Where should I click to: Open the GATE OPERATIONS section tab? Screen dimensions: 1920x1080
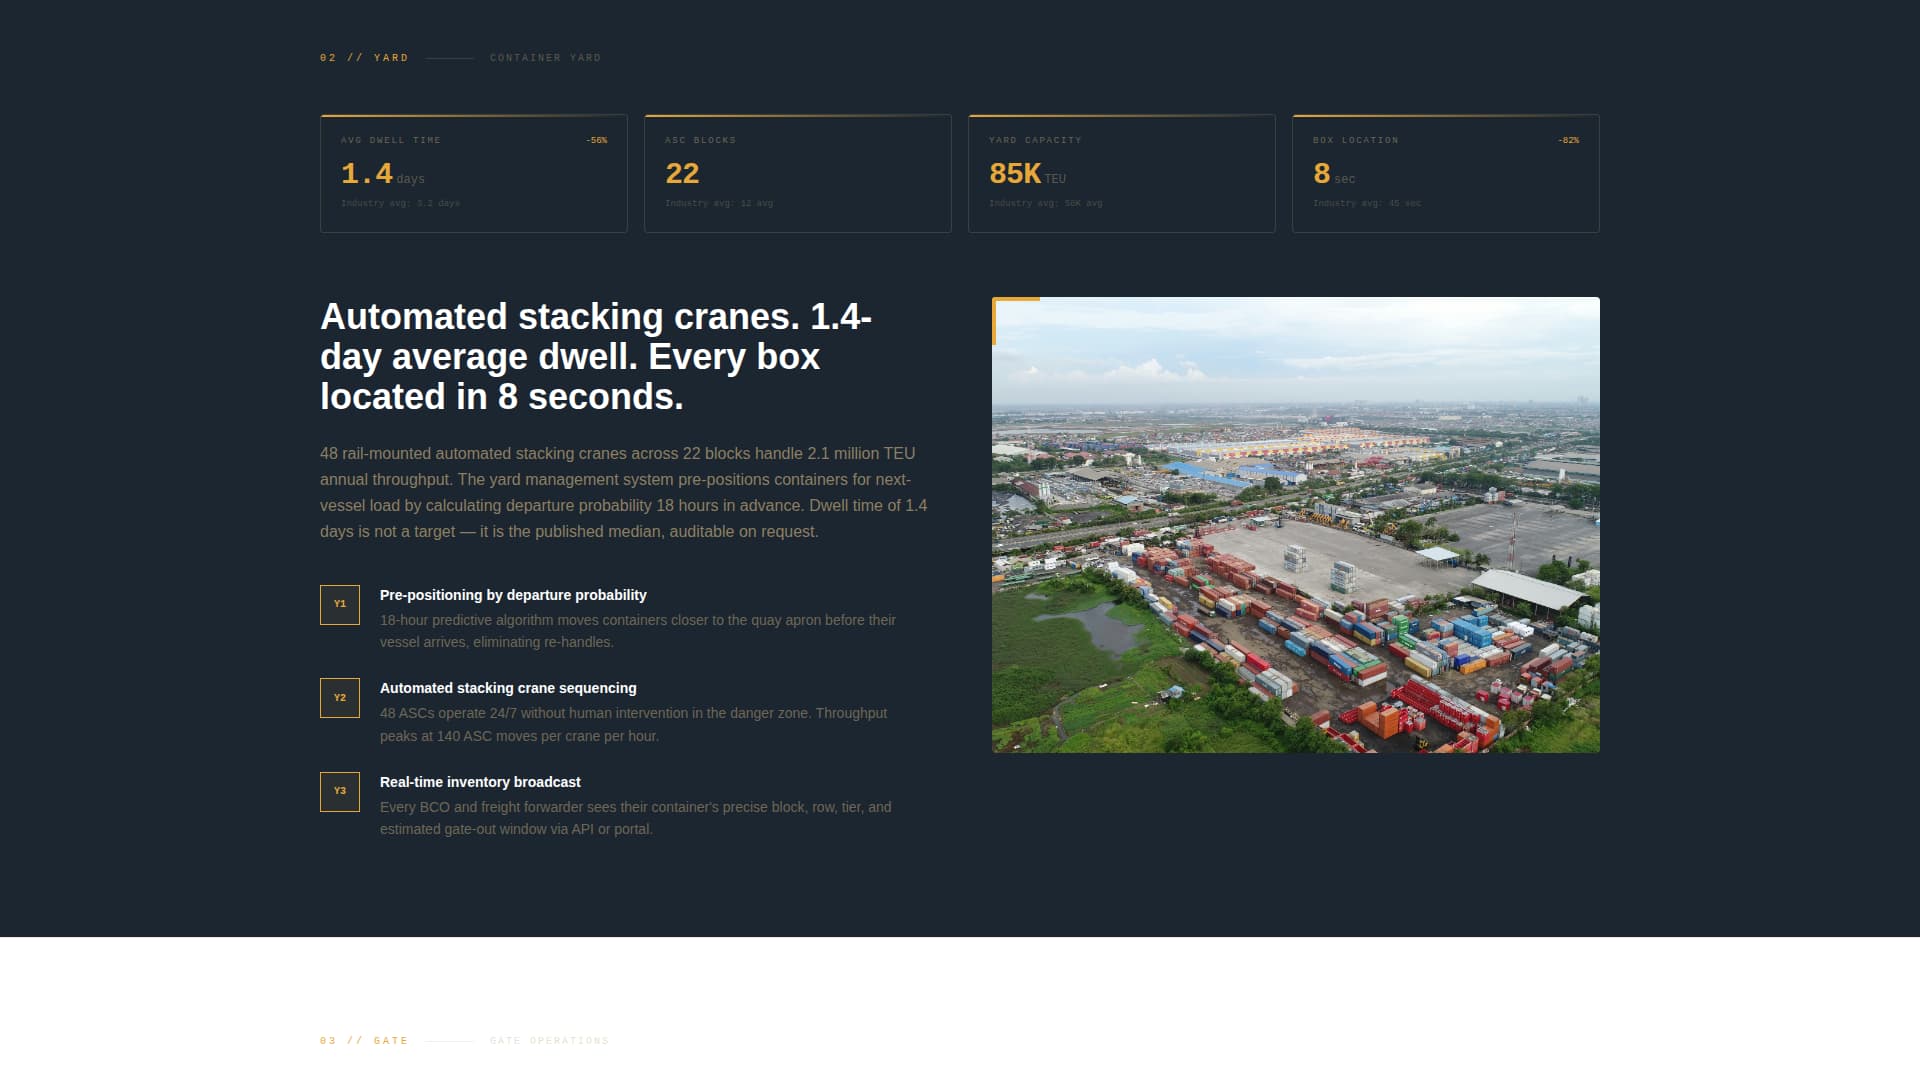point(548,1040)
